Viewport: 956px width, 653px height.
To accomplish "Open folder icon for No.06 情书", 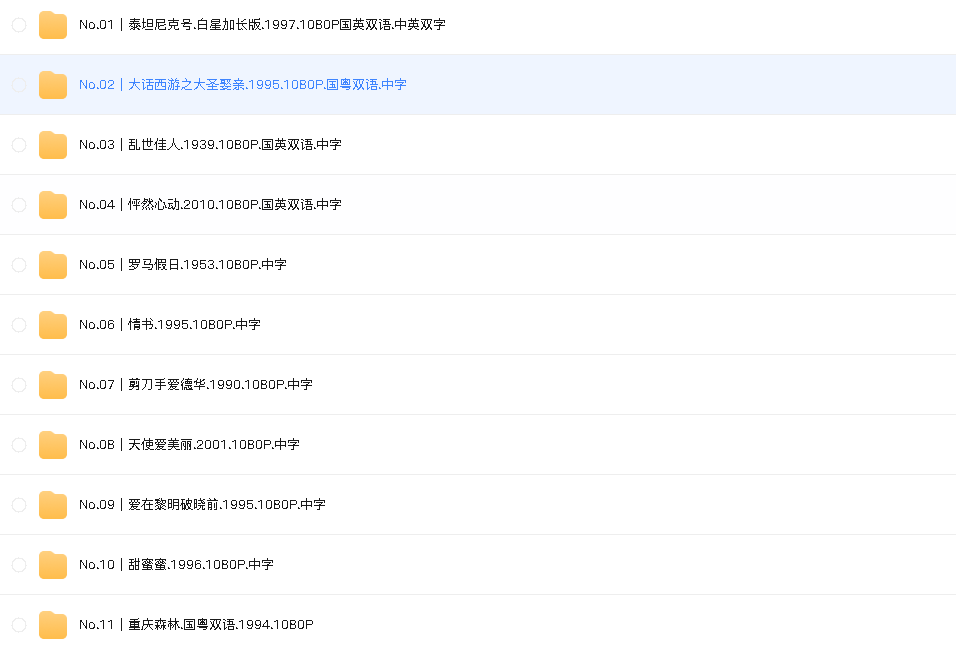I will (53, 325).
